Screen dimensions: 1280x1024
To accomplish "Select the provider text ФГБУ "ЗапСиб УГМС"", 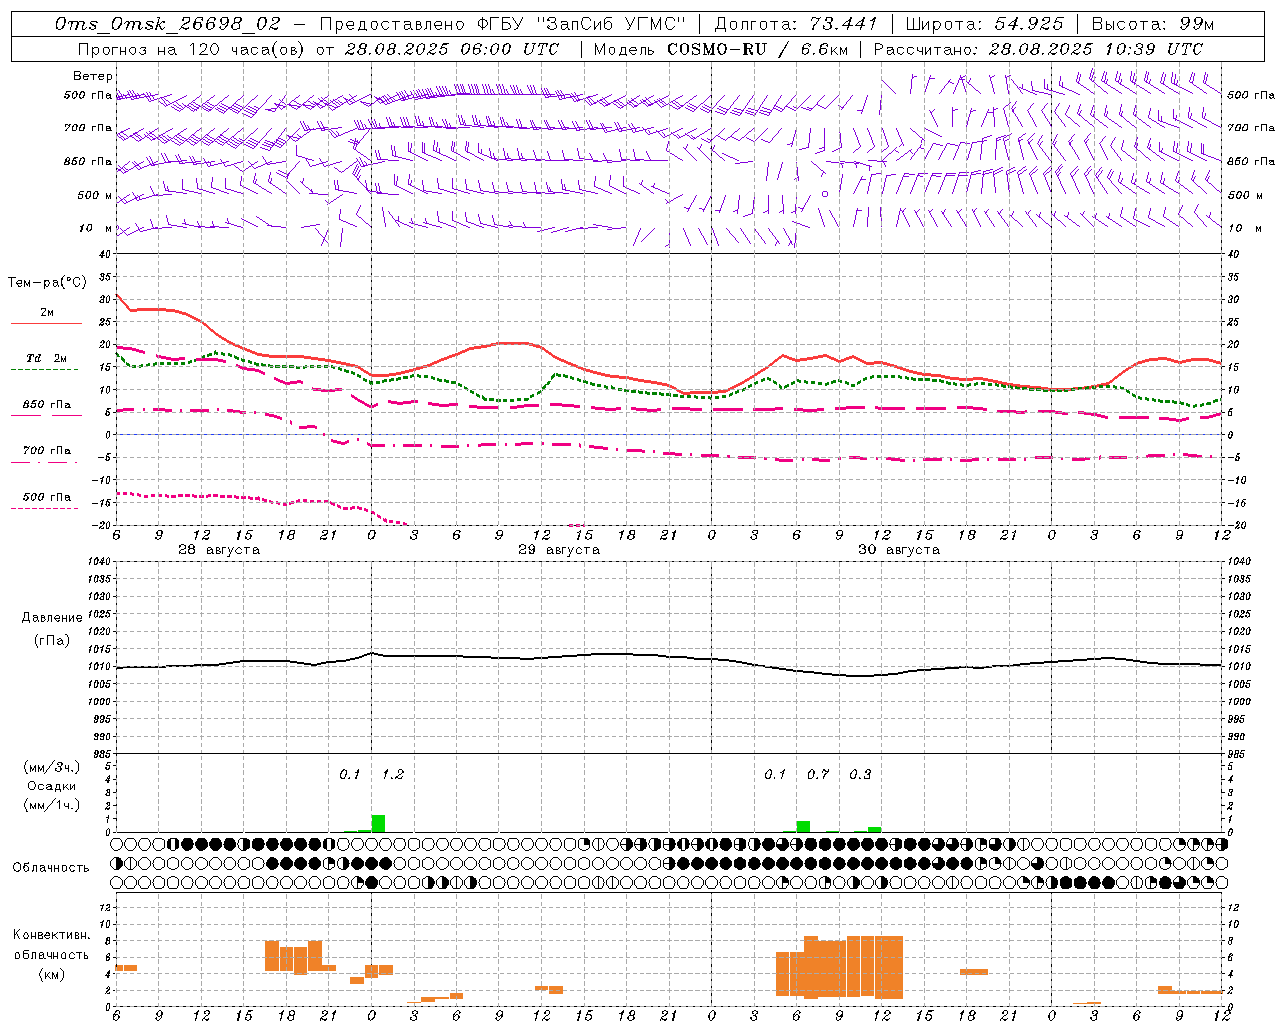I will (582, 23).
